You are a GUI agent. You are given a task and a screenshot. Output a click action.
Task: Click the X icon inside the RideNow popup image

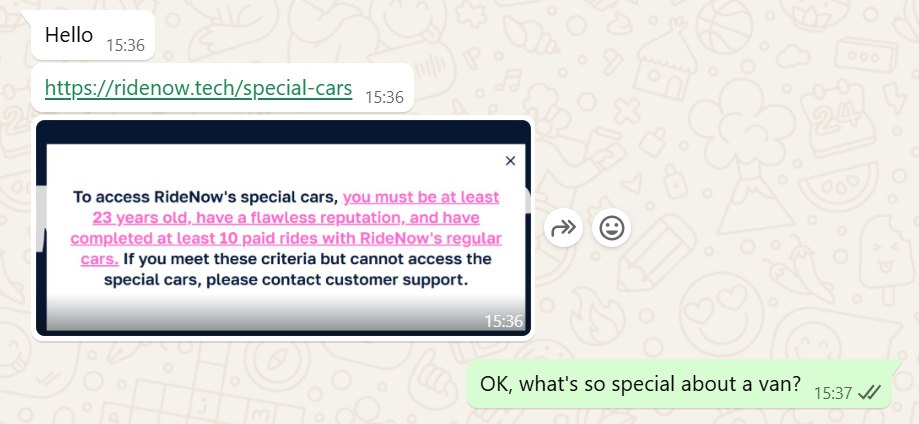click(x=510, y=161)
